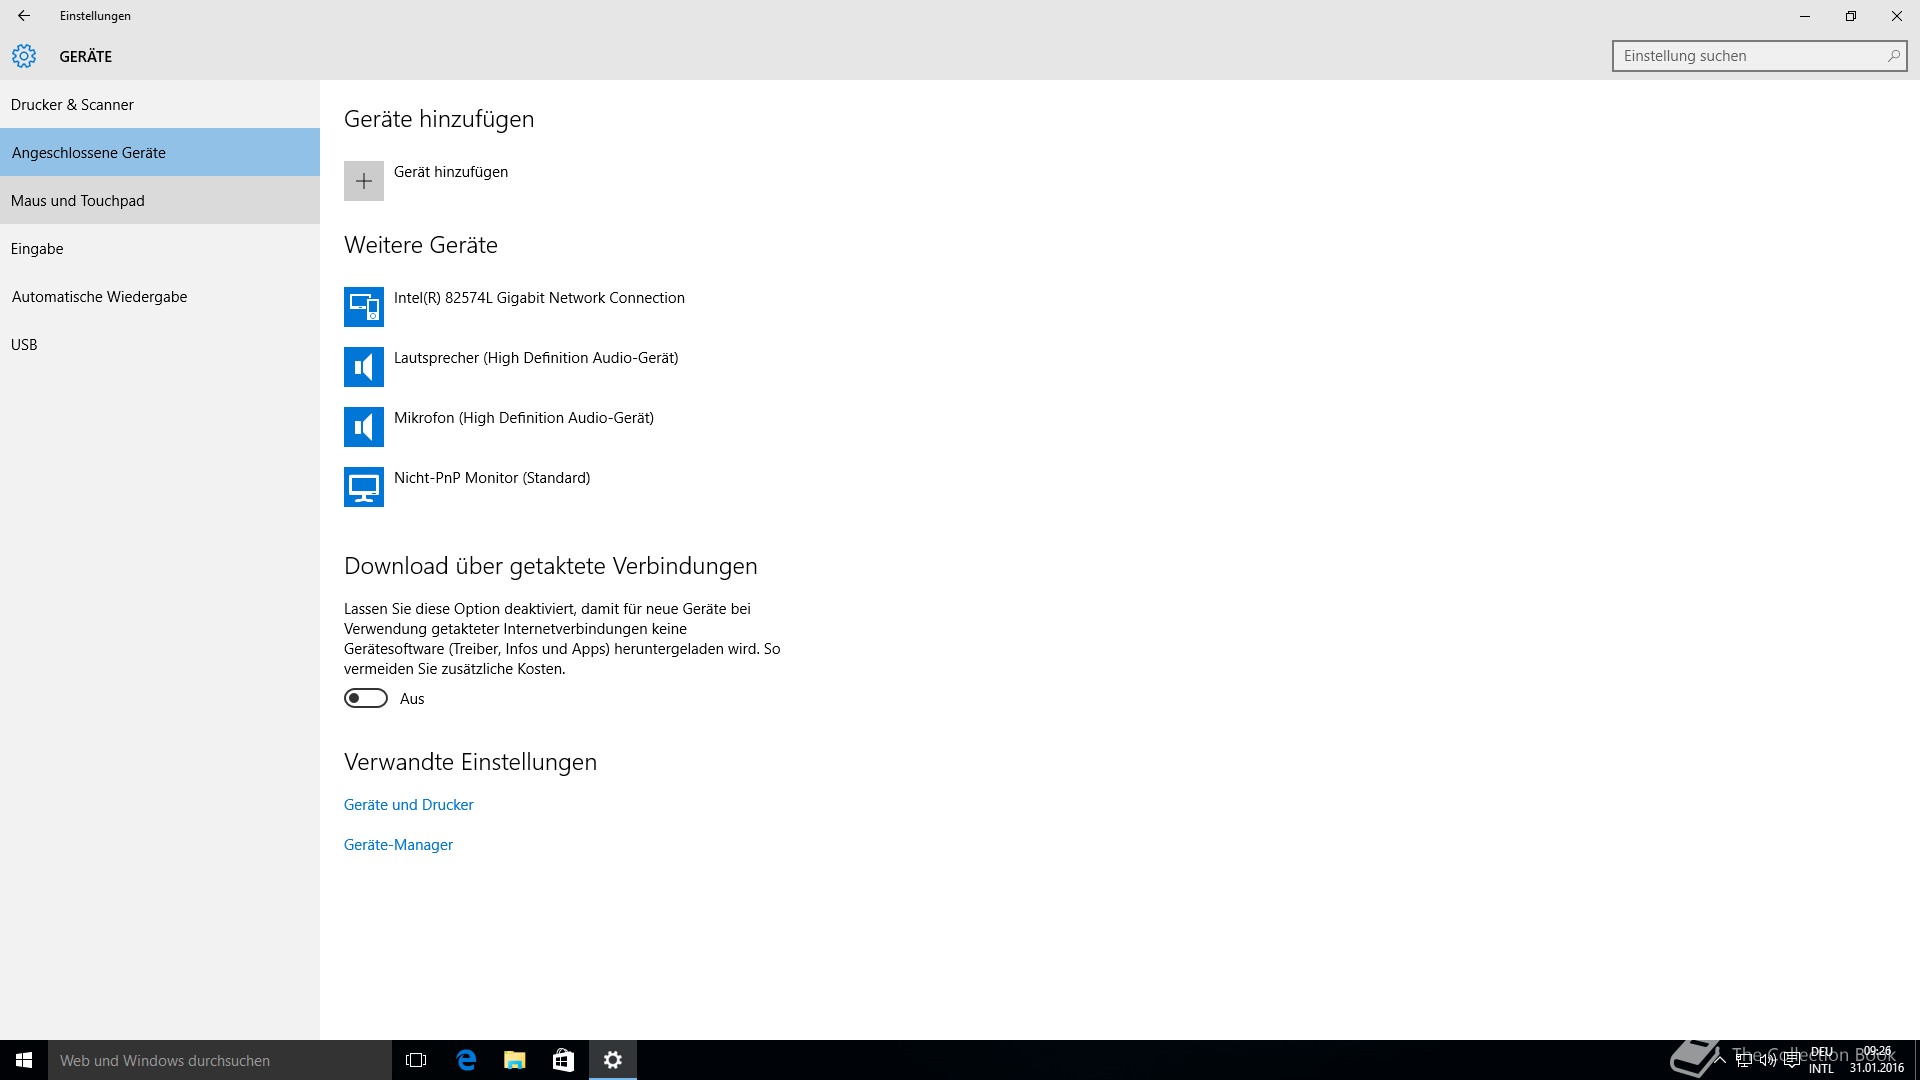The image size is (1920, 1080).
Task: Click the Gerät hinzufügen label
Action: (x=451, y=172)
